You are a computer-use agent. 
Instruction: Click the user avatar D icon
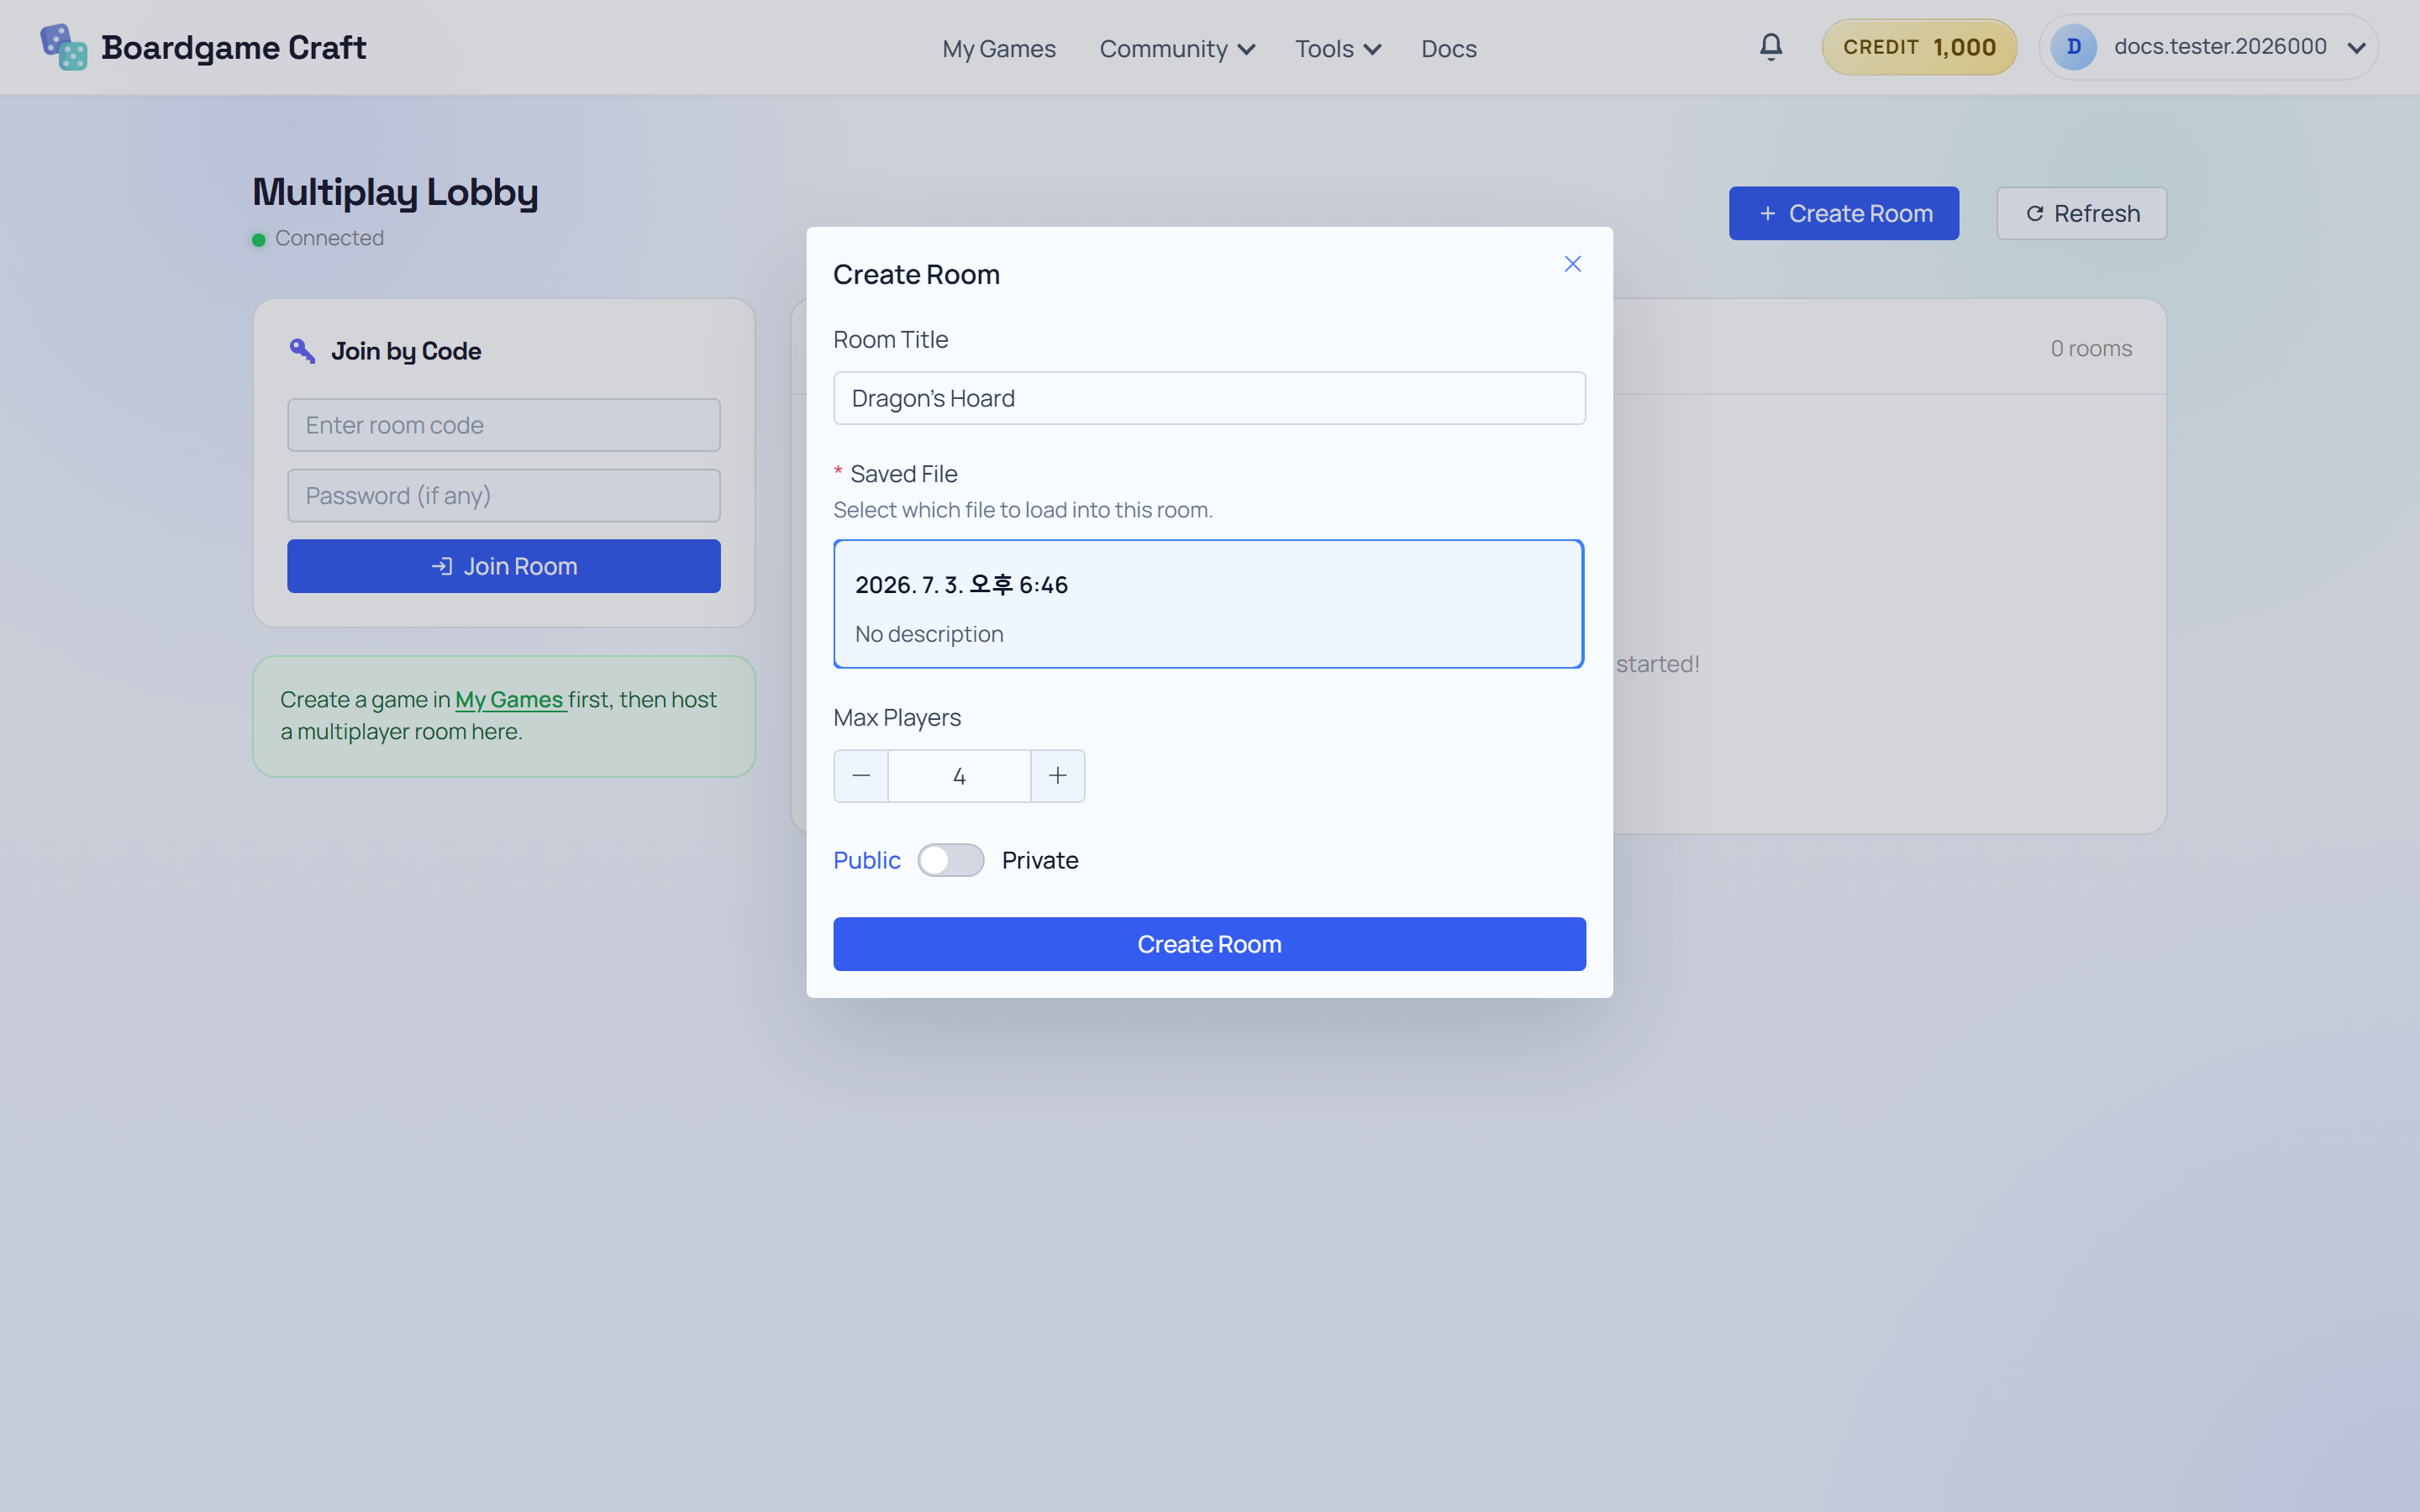click(x=2074, y=47)
